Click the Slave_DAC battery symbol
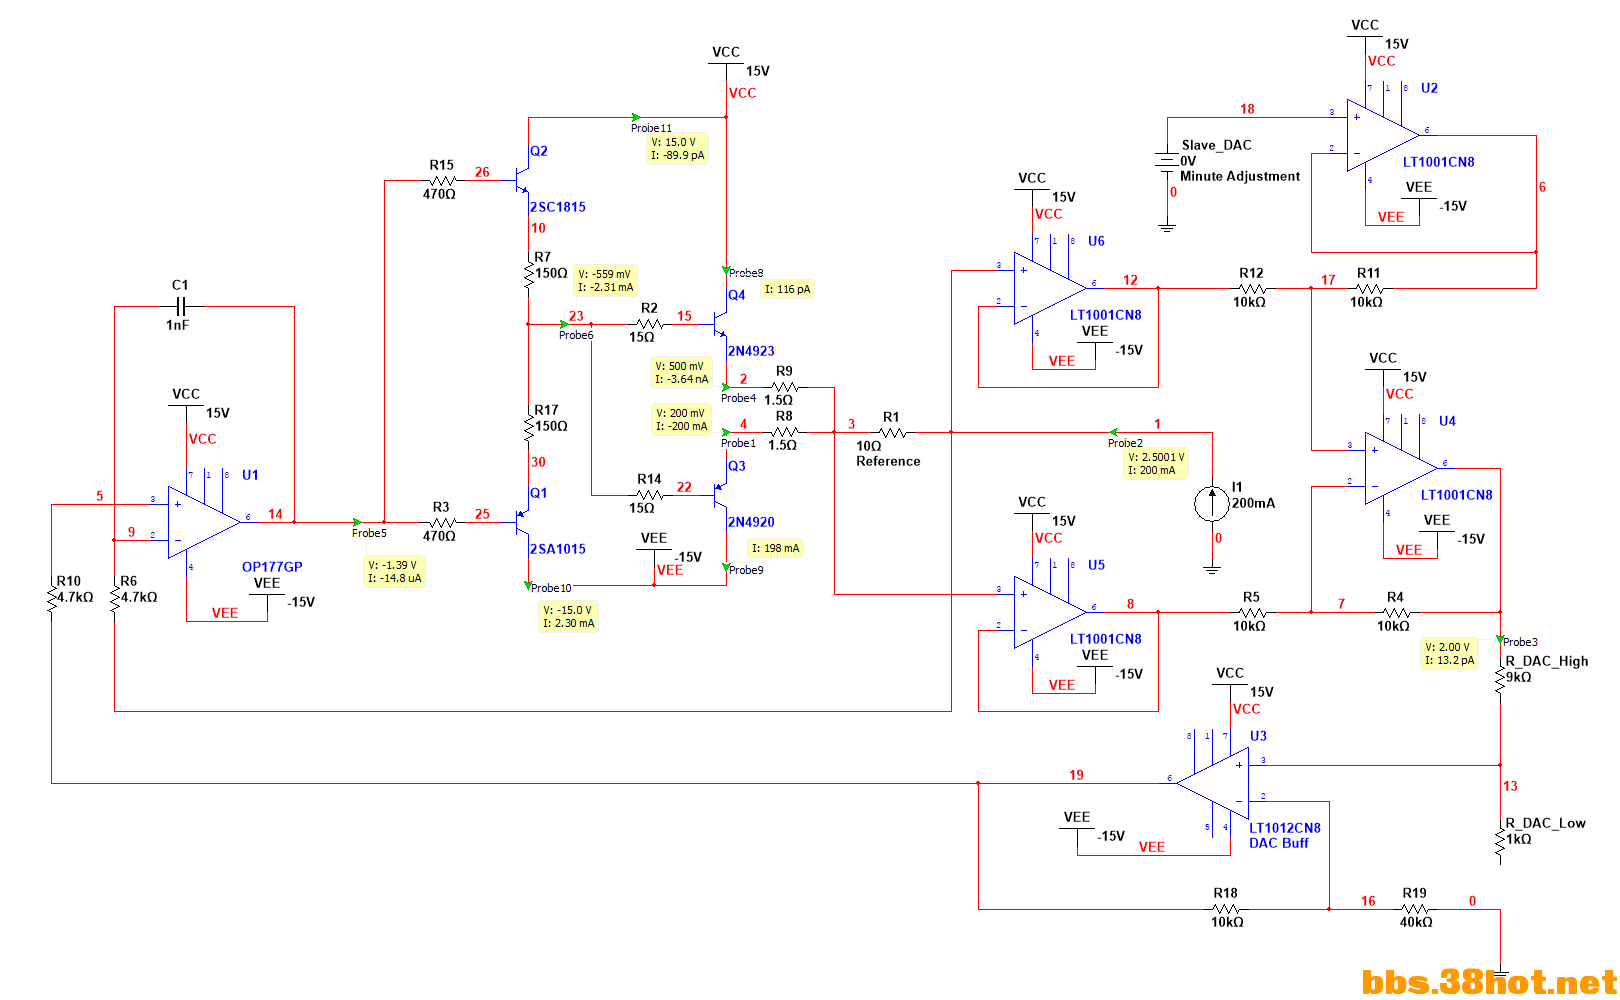The height and width of the screenshot is (1000, 1620). coord(1167,160)
